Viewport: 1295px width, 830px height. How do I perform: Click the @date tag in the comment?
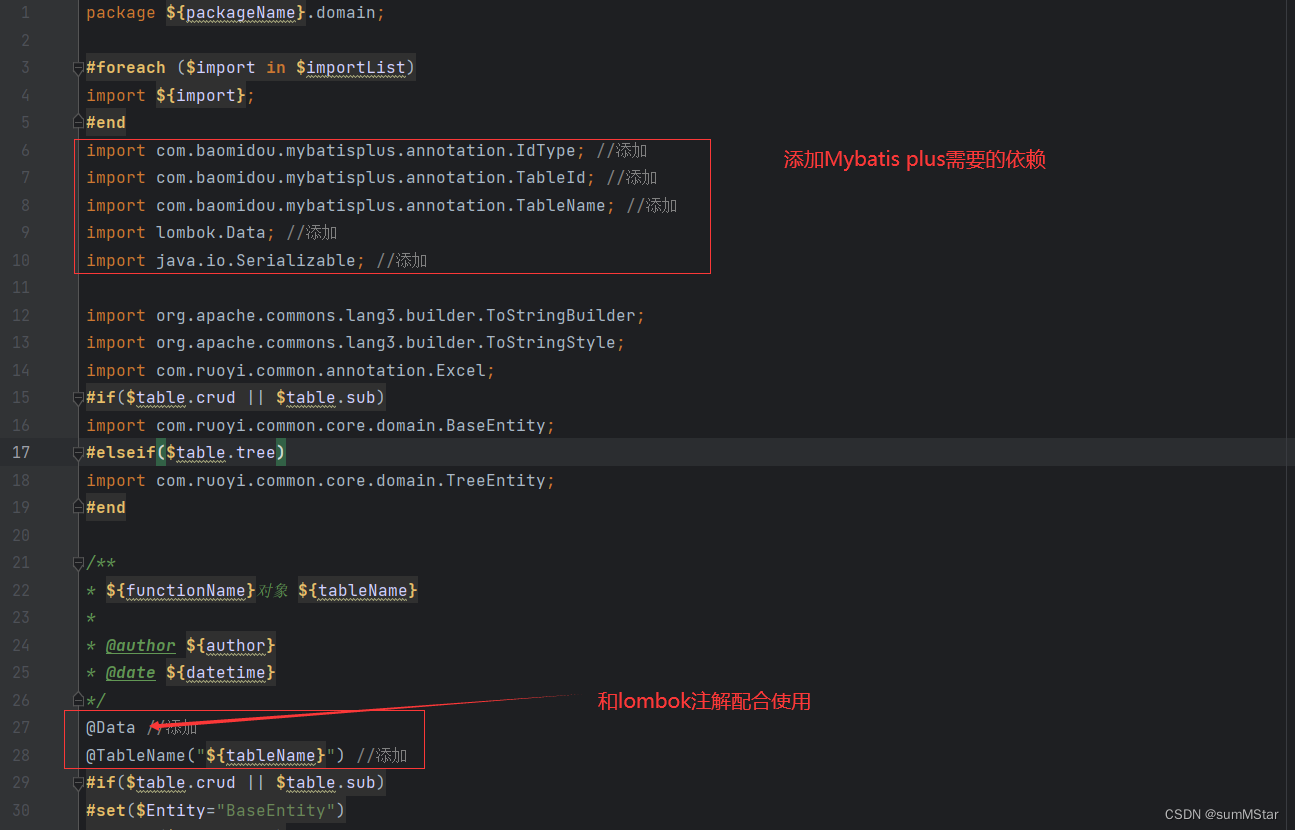pos(131,673)
